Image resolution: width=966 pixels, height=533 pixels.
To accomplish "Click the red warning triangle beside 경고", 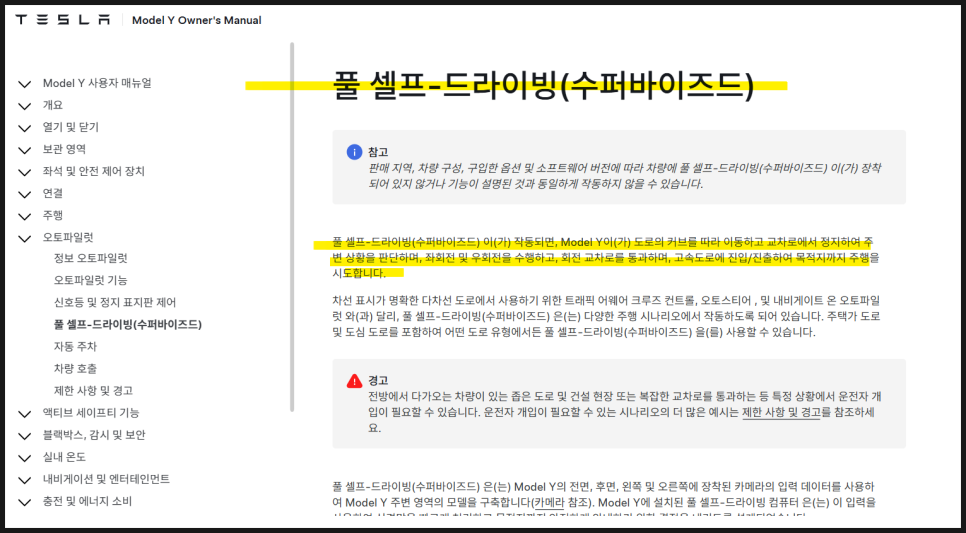I will (x=354, y=381).
